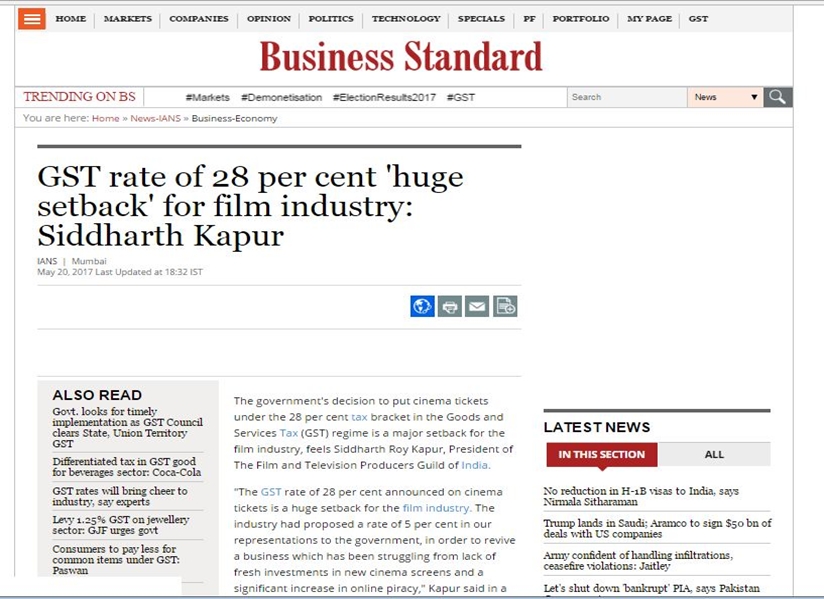This screenshot has width=824, height=599.
Task: Click the 'TRENDING ON BS' label
Action: (x=79, y=97)
